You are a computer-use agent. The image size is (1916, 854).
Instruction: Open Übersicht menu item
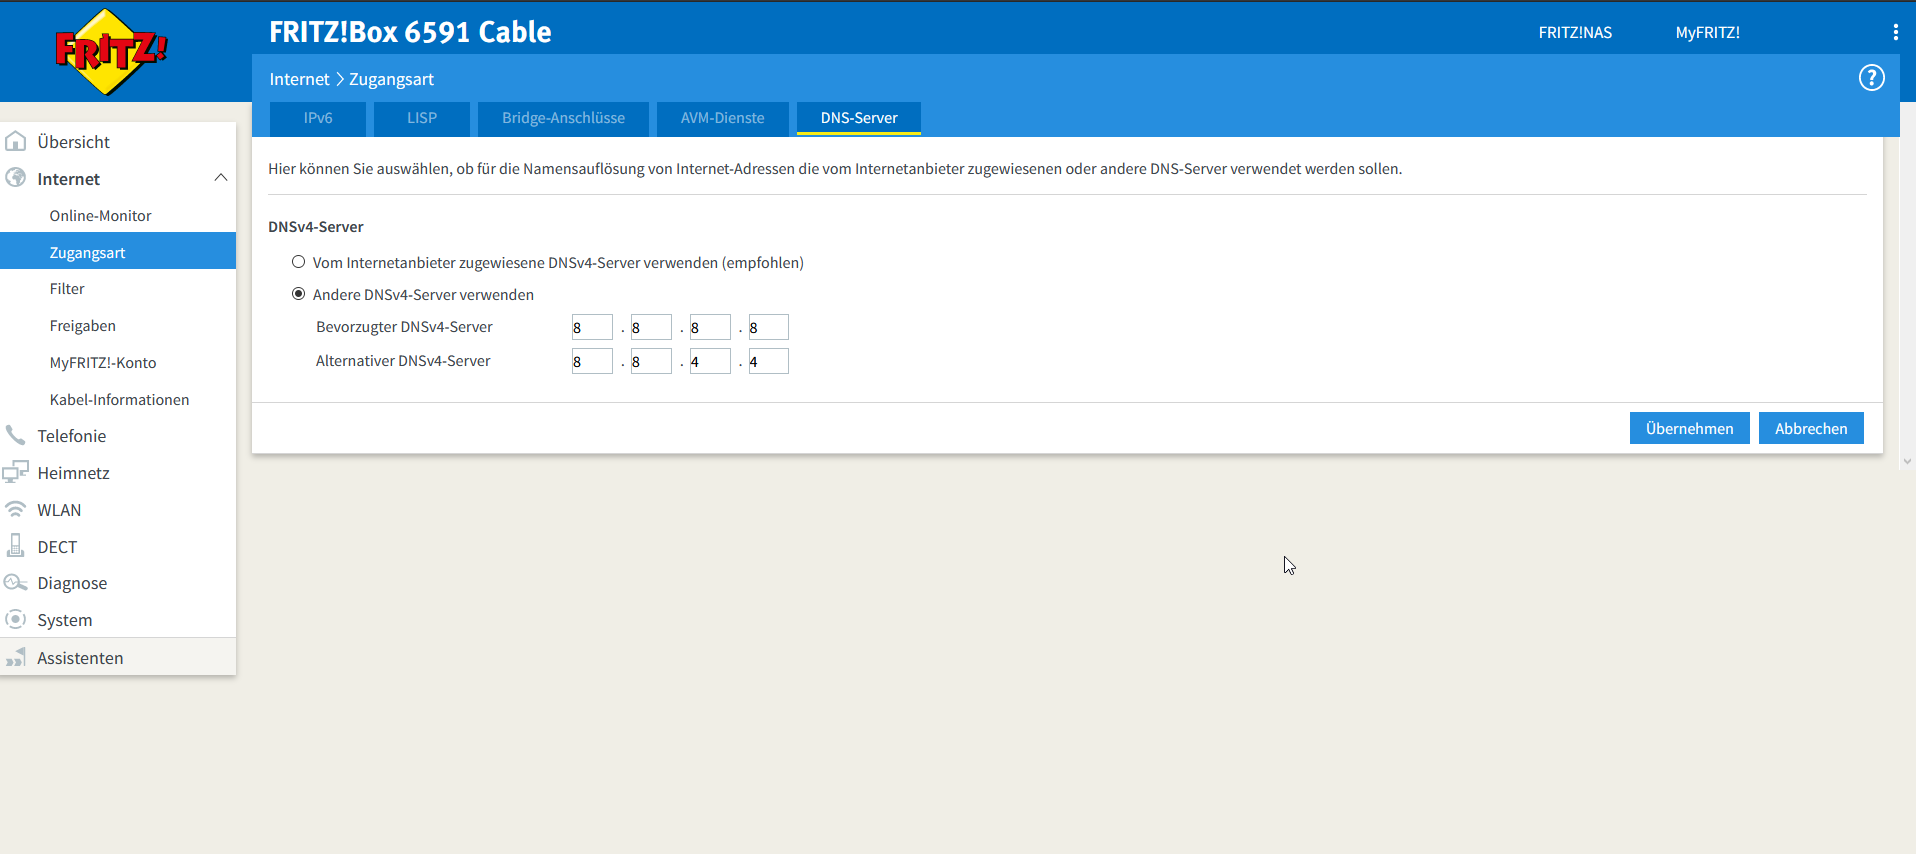[x=118, y=141]
